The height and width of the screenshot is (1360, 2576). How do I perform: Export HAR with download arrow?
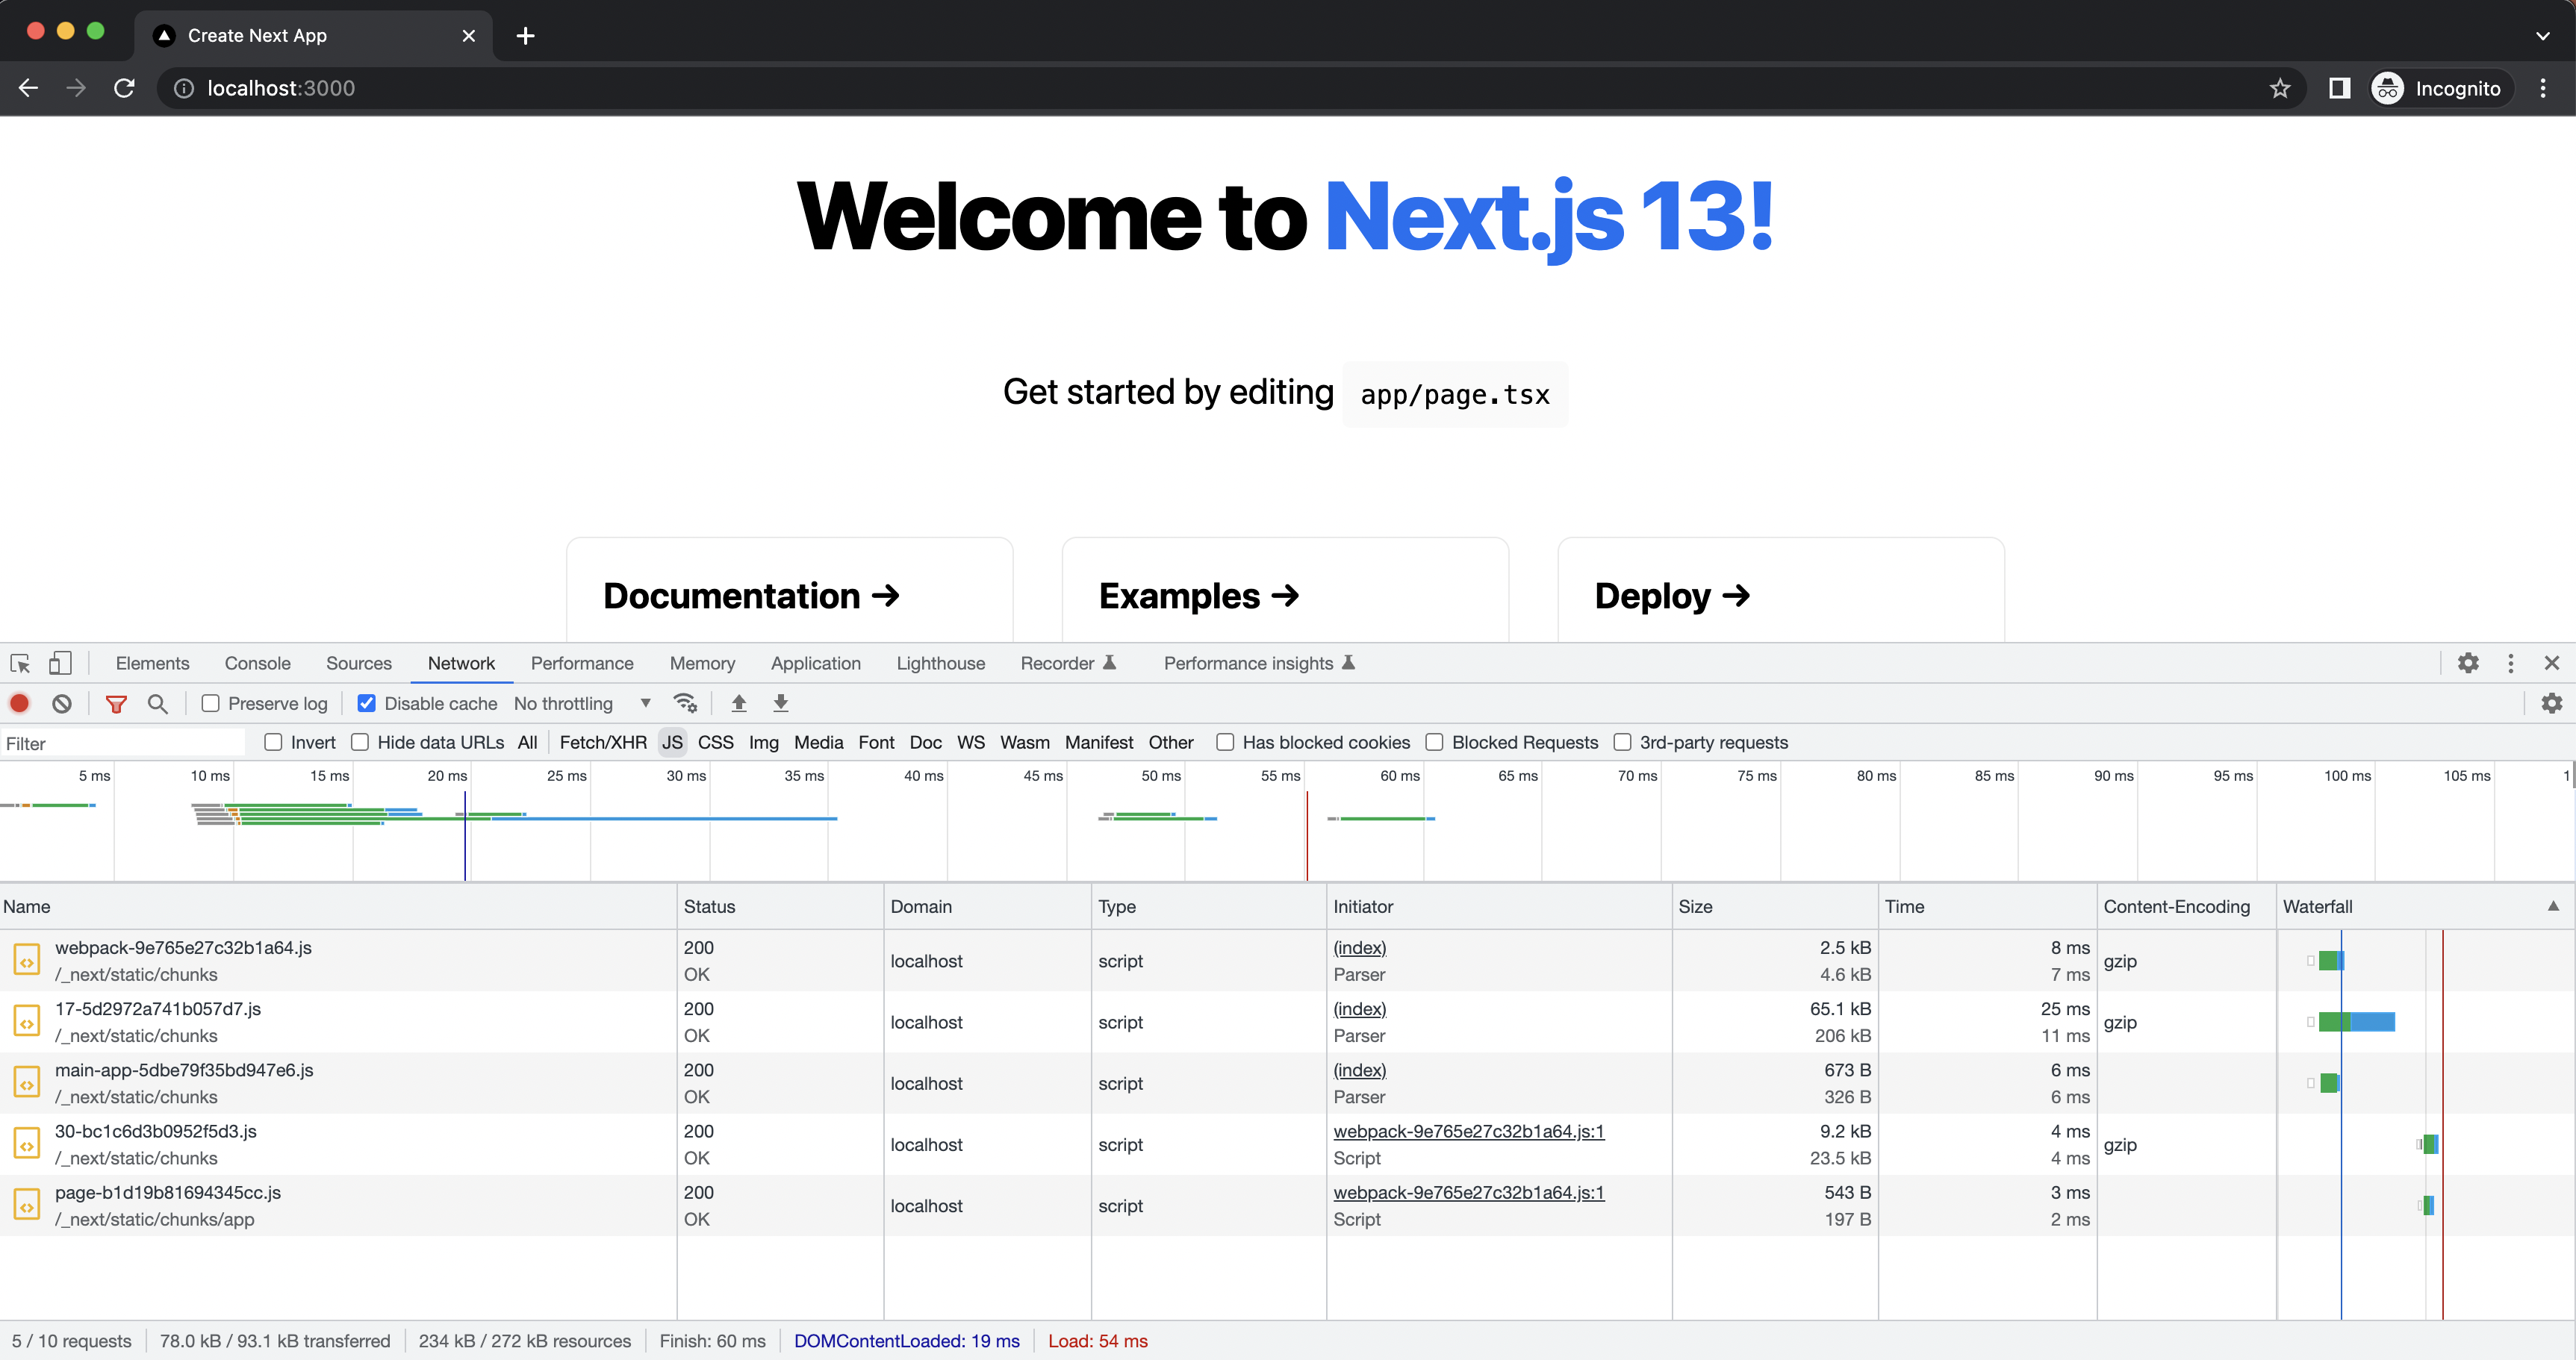pyautogui.click(x=781, y=703)
